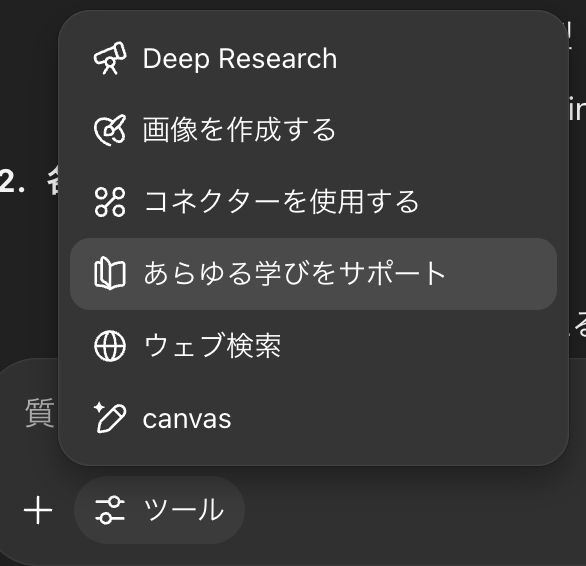Pick the highlighted あらゆる学びをサポート item
The width and height of the screenshot is (586, 566).
coord(313,274)
